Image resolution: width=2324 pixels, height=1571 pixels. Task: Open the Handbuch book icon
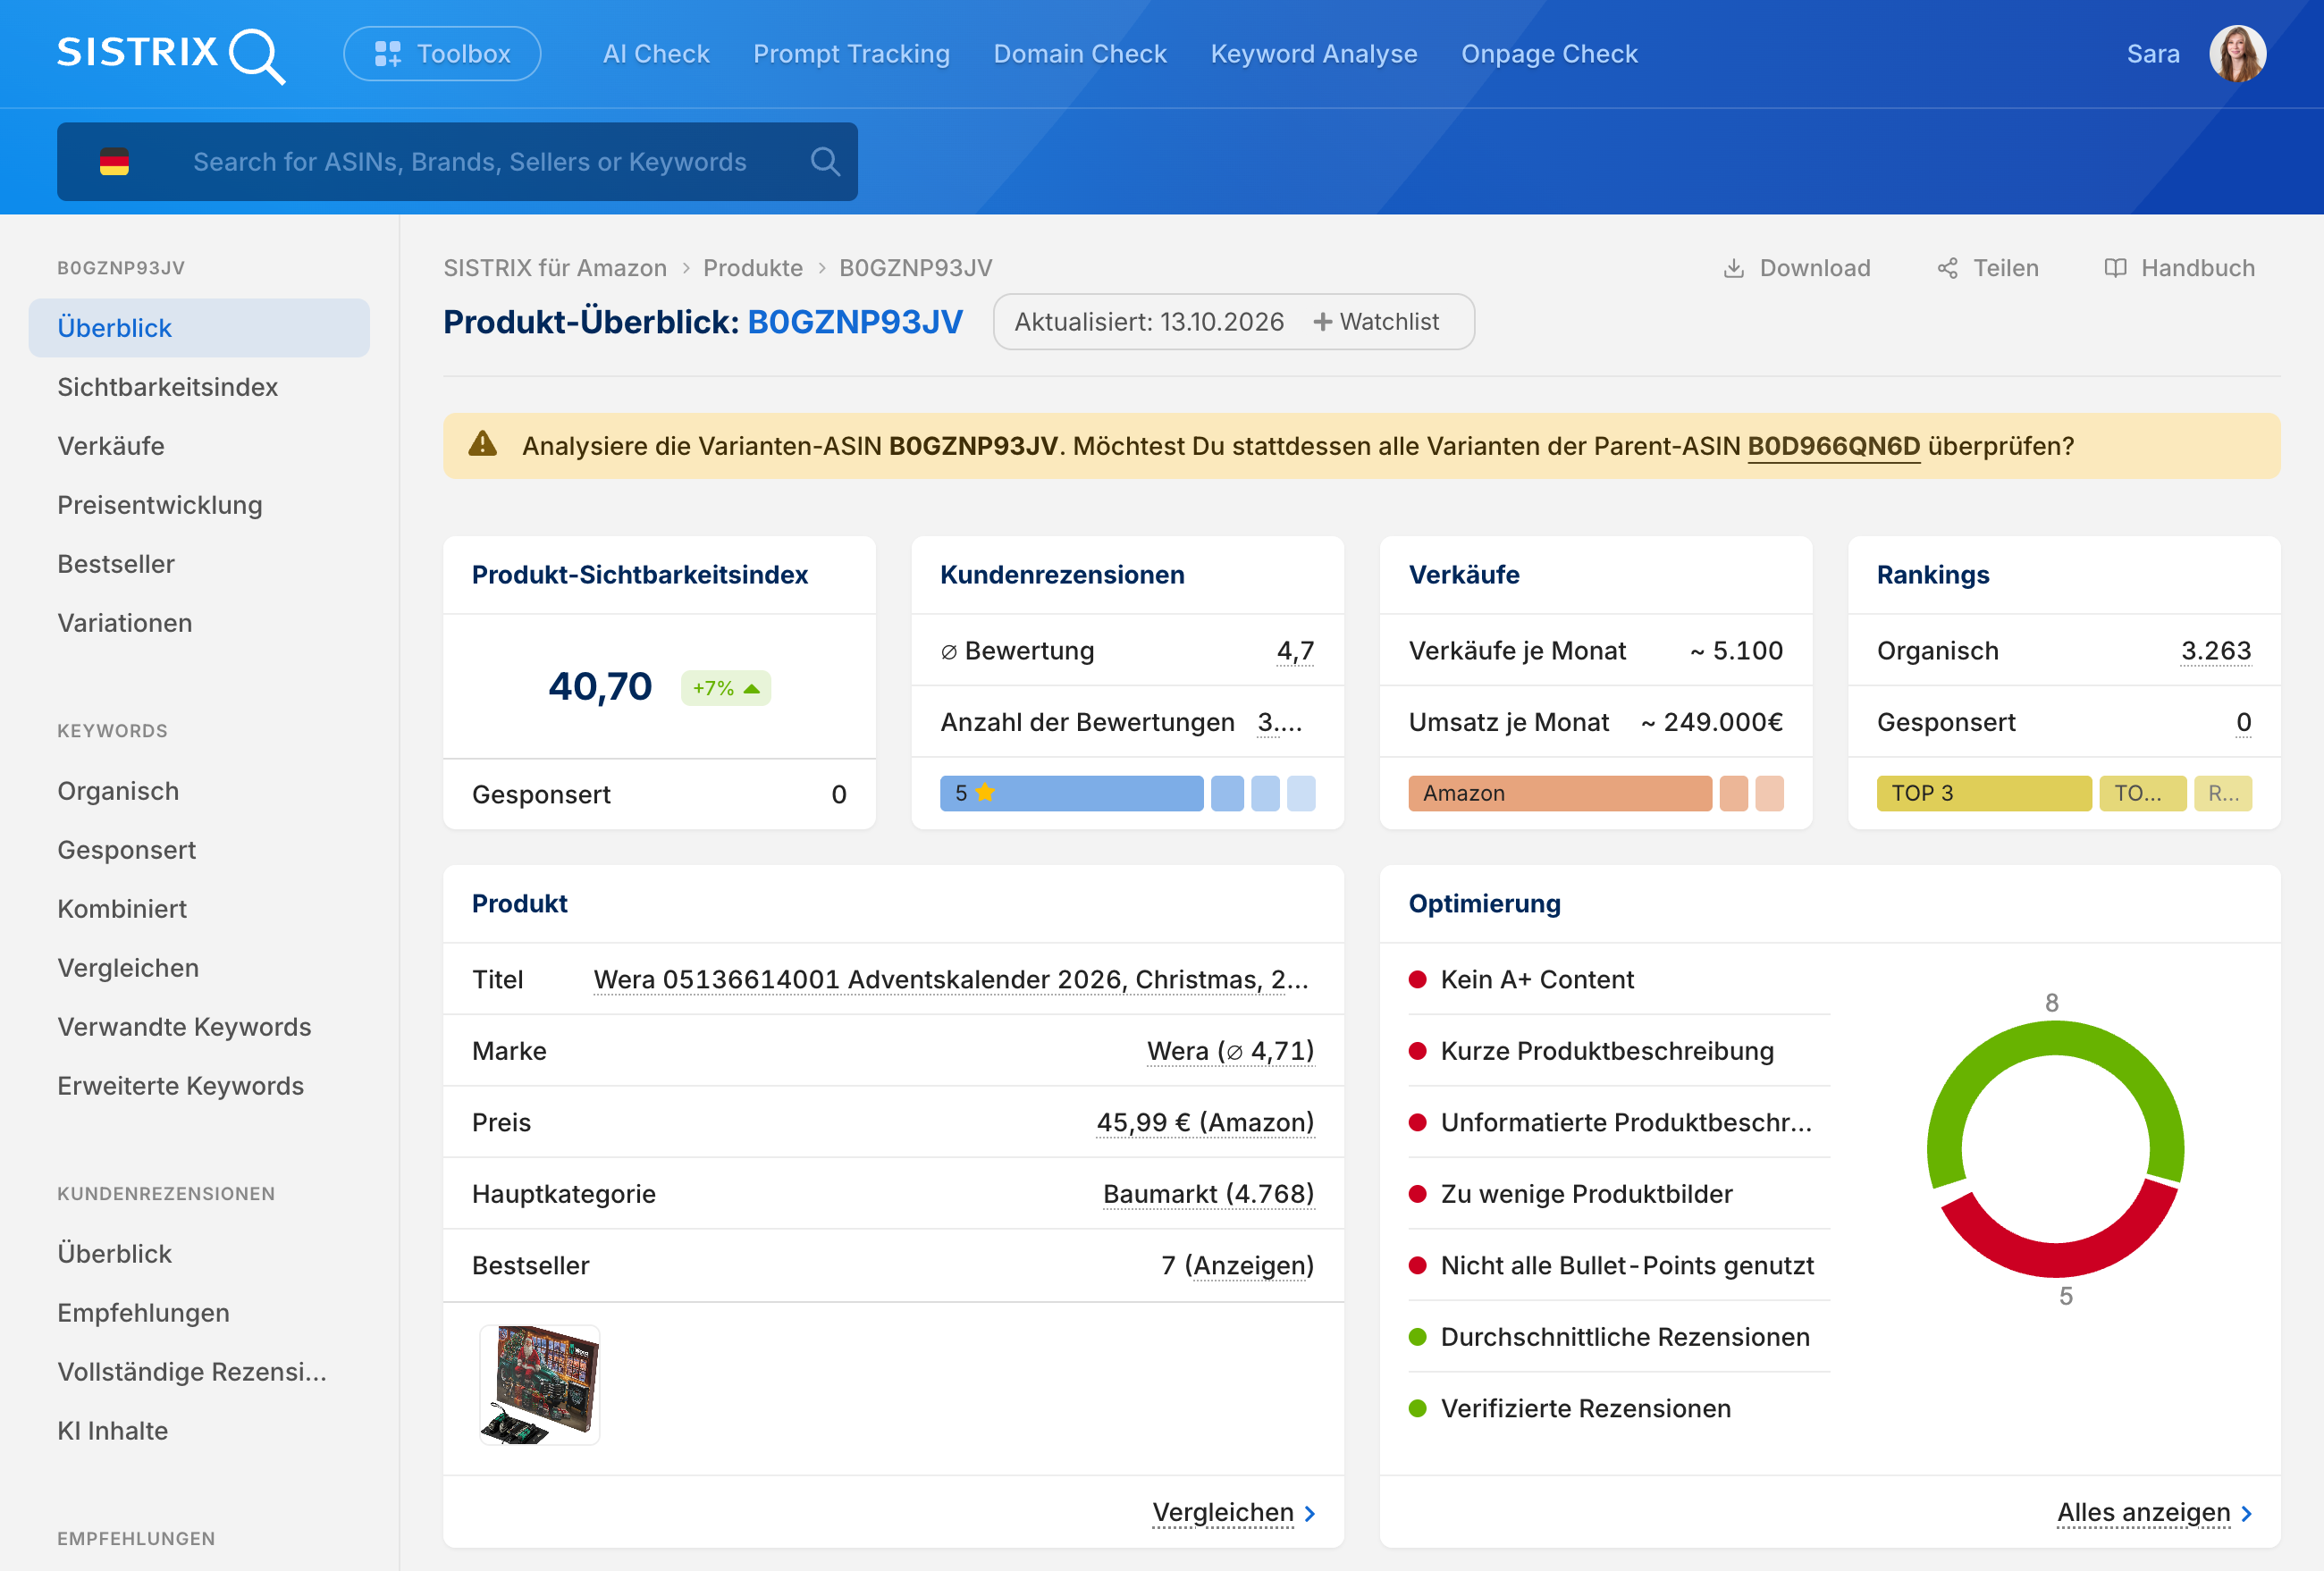[x=2115, y=268]
